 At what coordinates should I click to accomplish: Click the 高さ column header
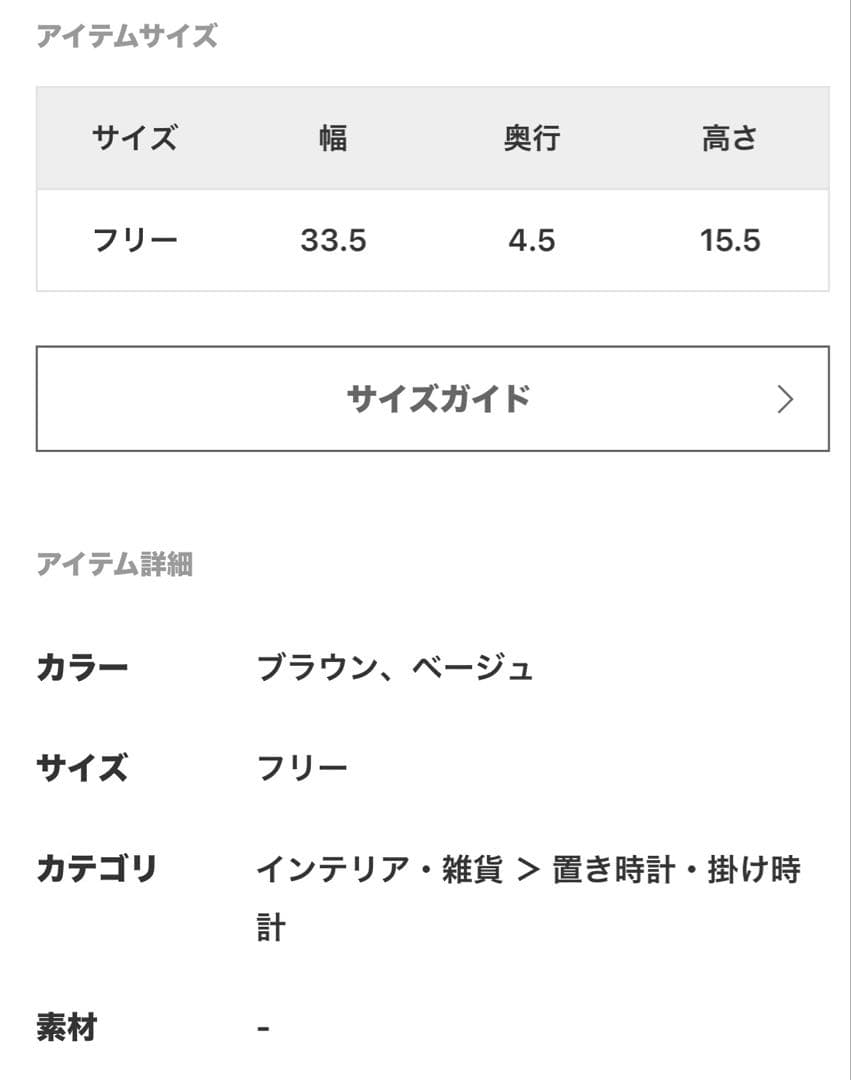[x=730, y=139]
